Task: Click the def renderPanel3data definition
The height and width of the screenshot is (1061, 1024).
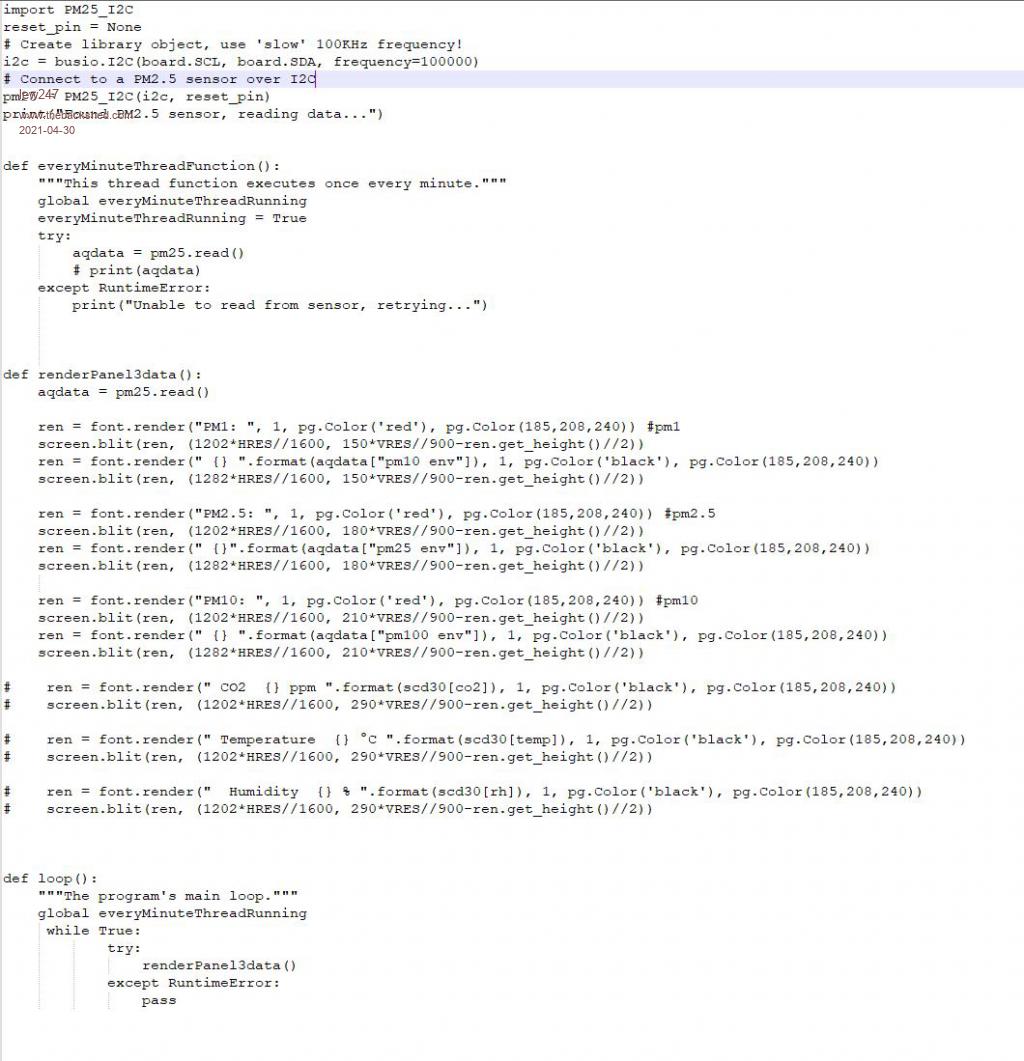Action: 102,375
